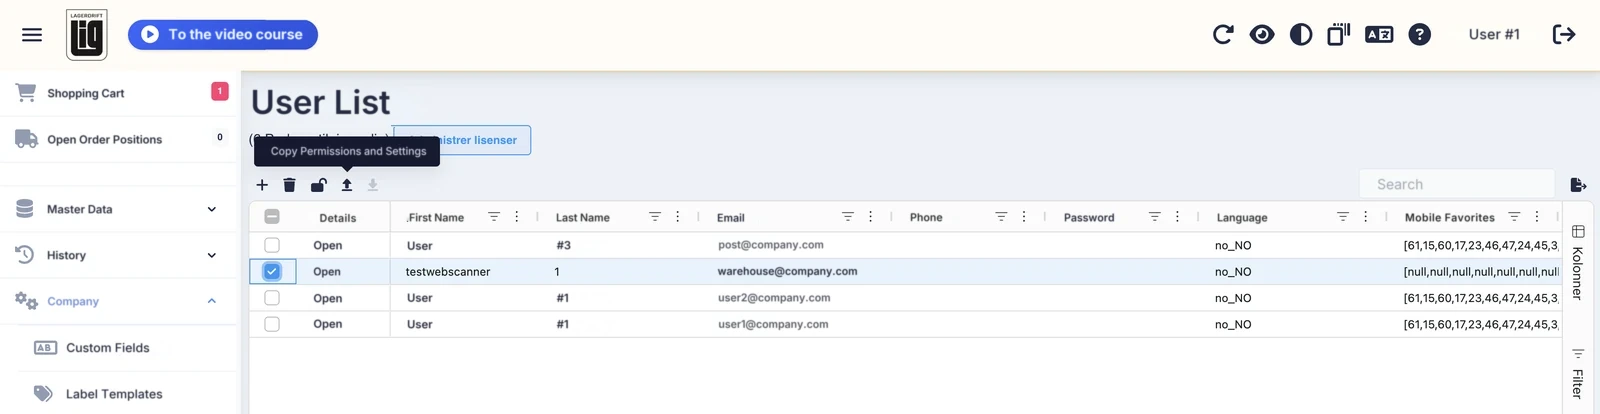Image resolution: width=1600 pixels, height=414 pixels.
Task: Open Shopping Cart in sidebar
Action: [86, 93]
